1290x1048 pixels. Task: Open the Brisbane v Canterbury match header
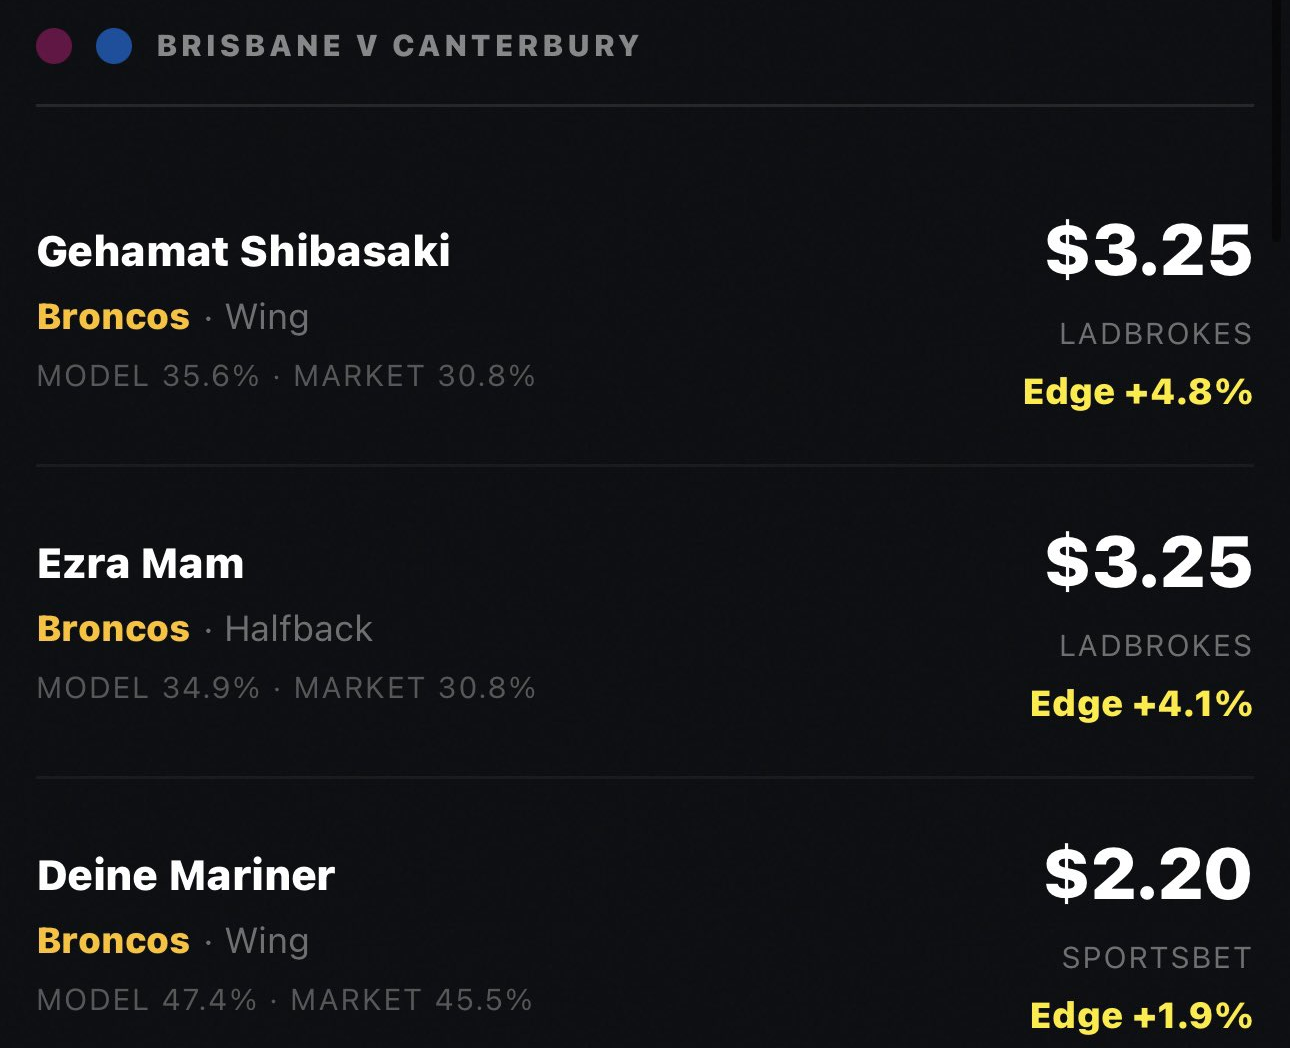click(x=398, y=46)
